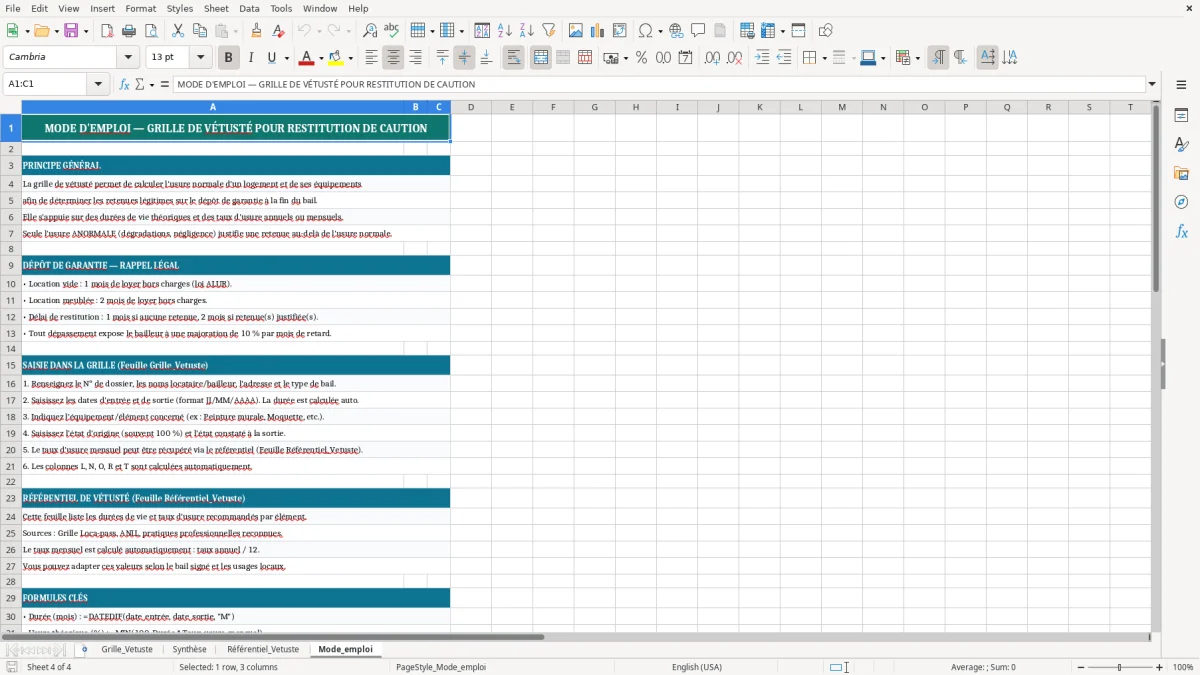This screenshot has width=1200, height=675.
Task: Open the Sheet menu
Action: pyautogui.click(x=217, y=8)
